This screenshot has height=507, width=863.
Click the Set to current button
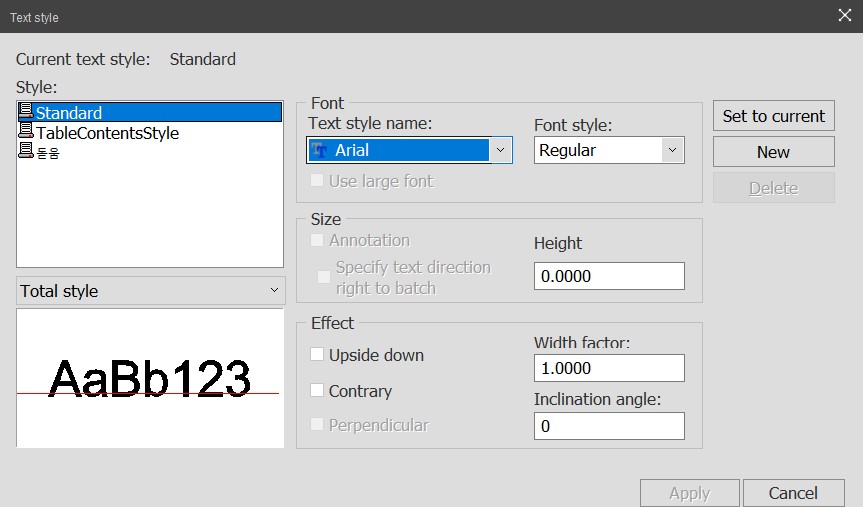[773, 116]
